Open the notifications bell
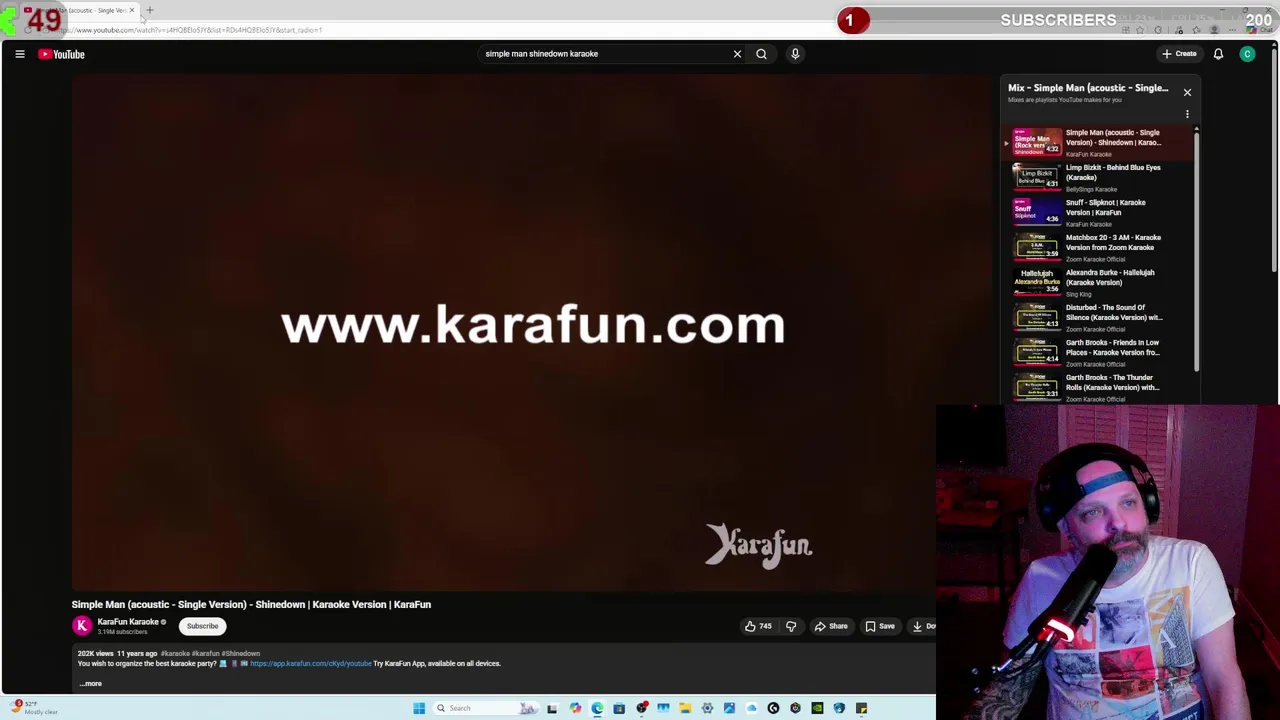This screenshot has width=1280, height=720. (x=1218, y=54)
